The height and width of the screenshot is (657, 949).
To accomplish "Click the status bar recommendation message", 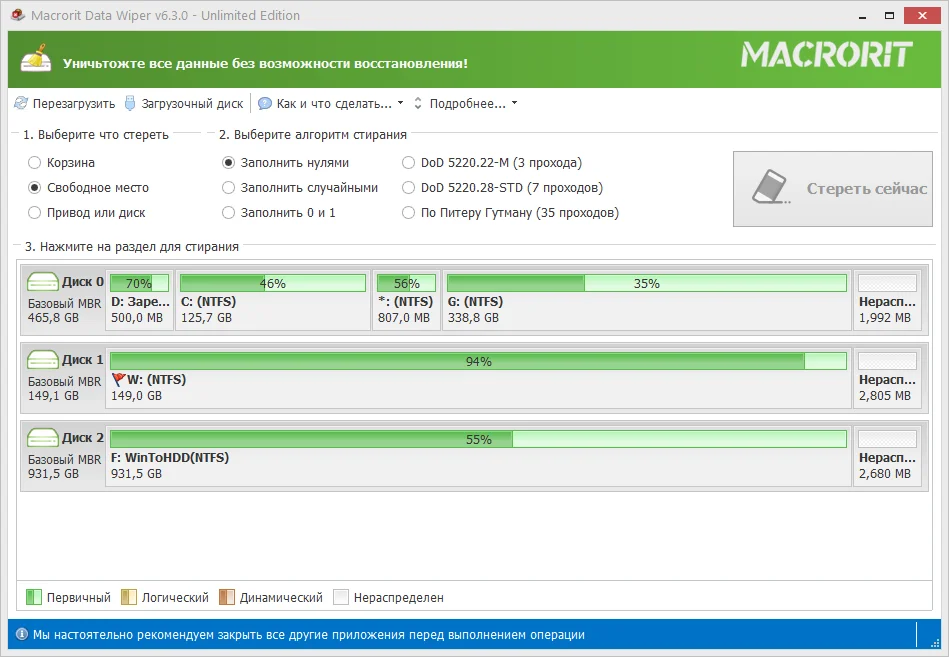I will [x=309, y=635].
